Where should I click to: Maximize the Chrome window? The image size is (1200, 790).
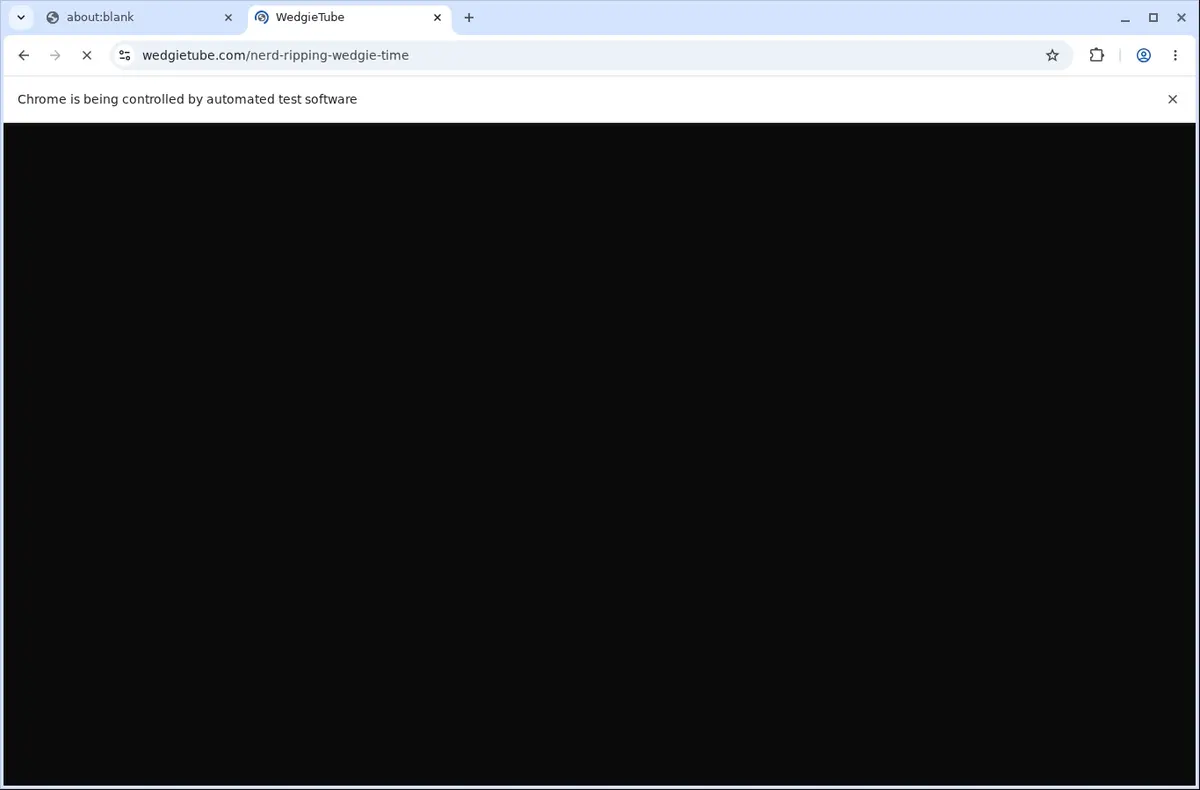[x=1153, y=17]
